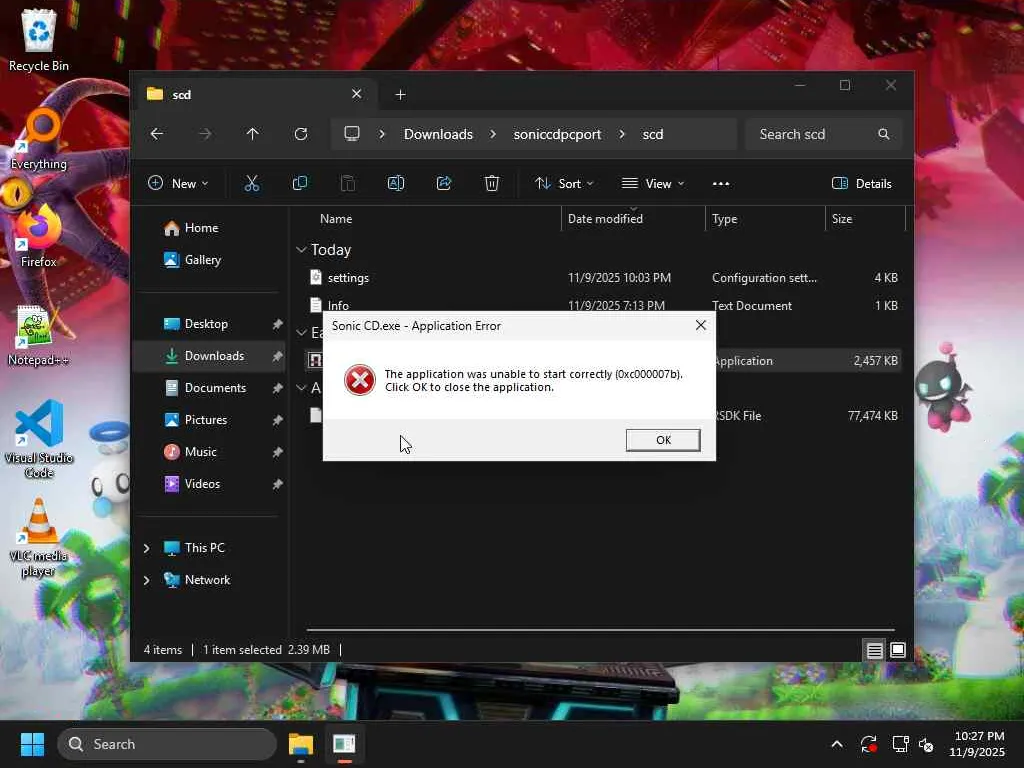
Task: Open Downloads in the navigation pane
Action: pyautogui.click(x=214, y=356)
